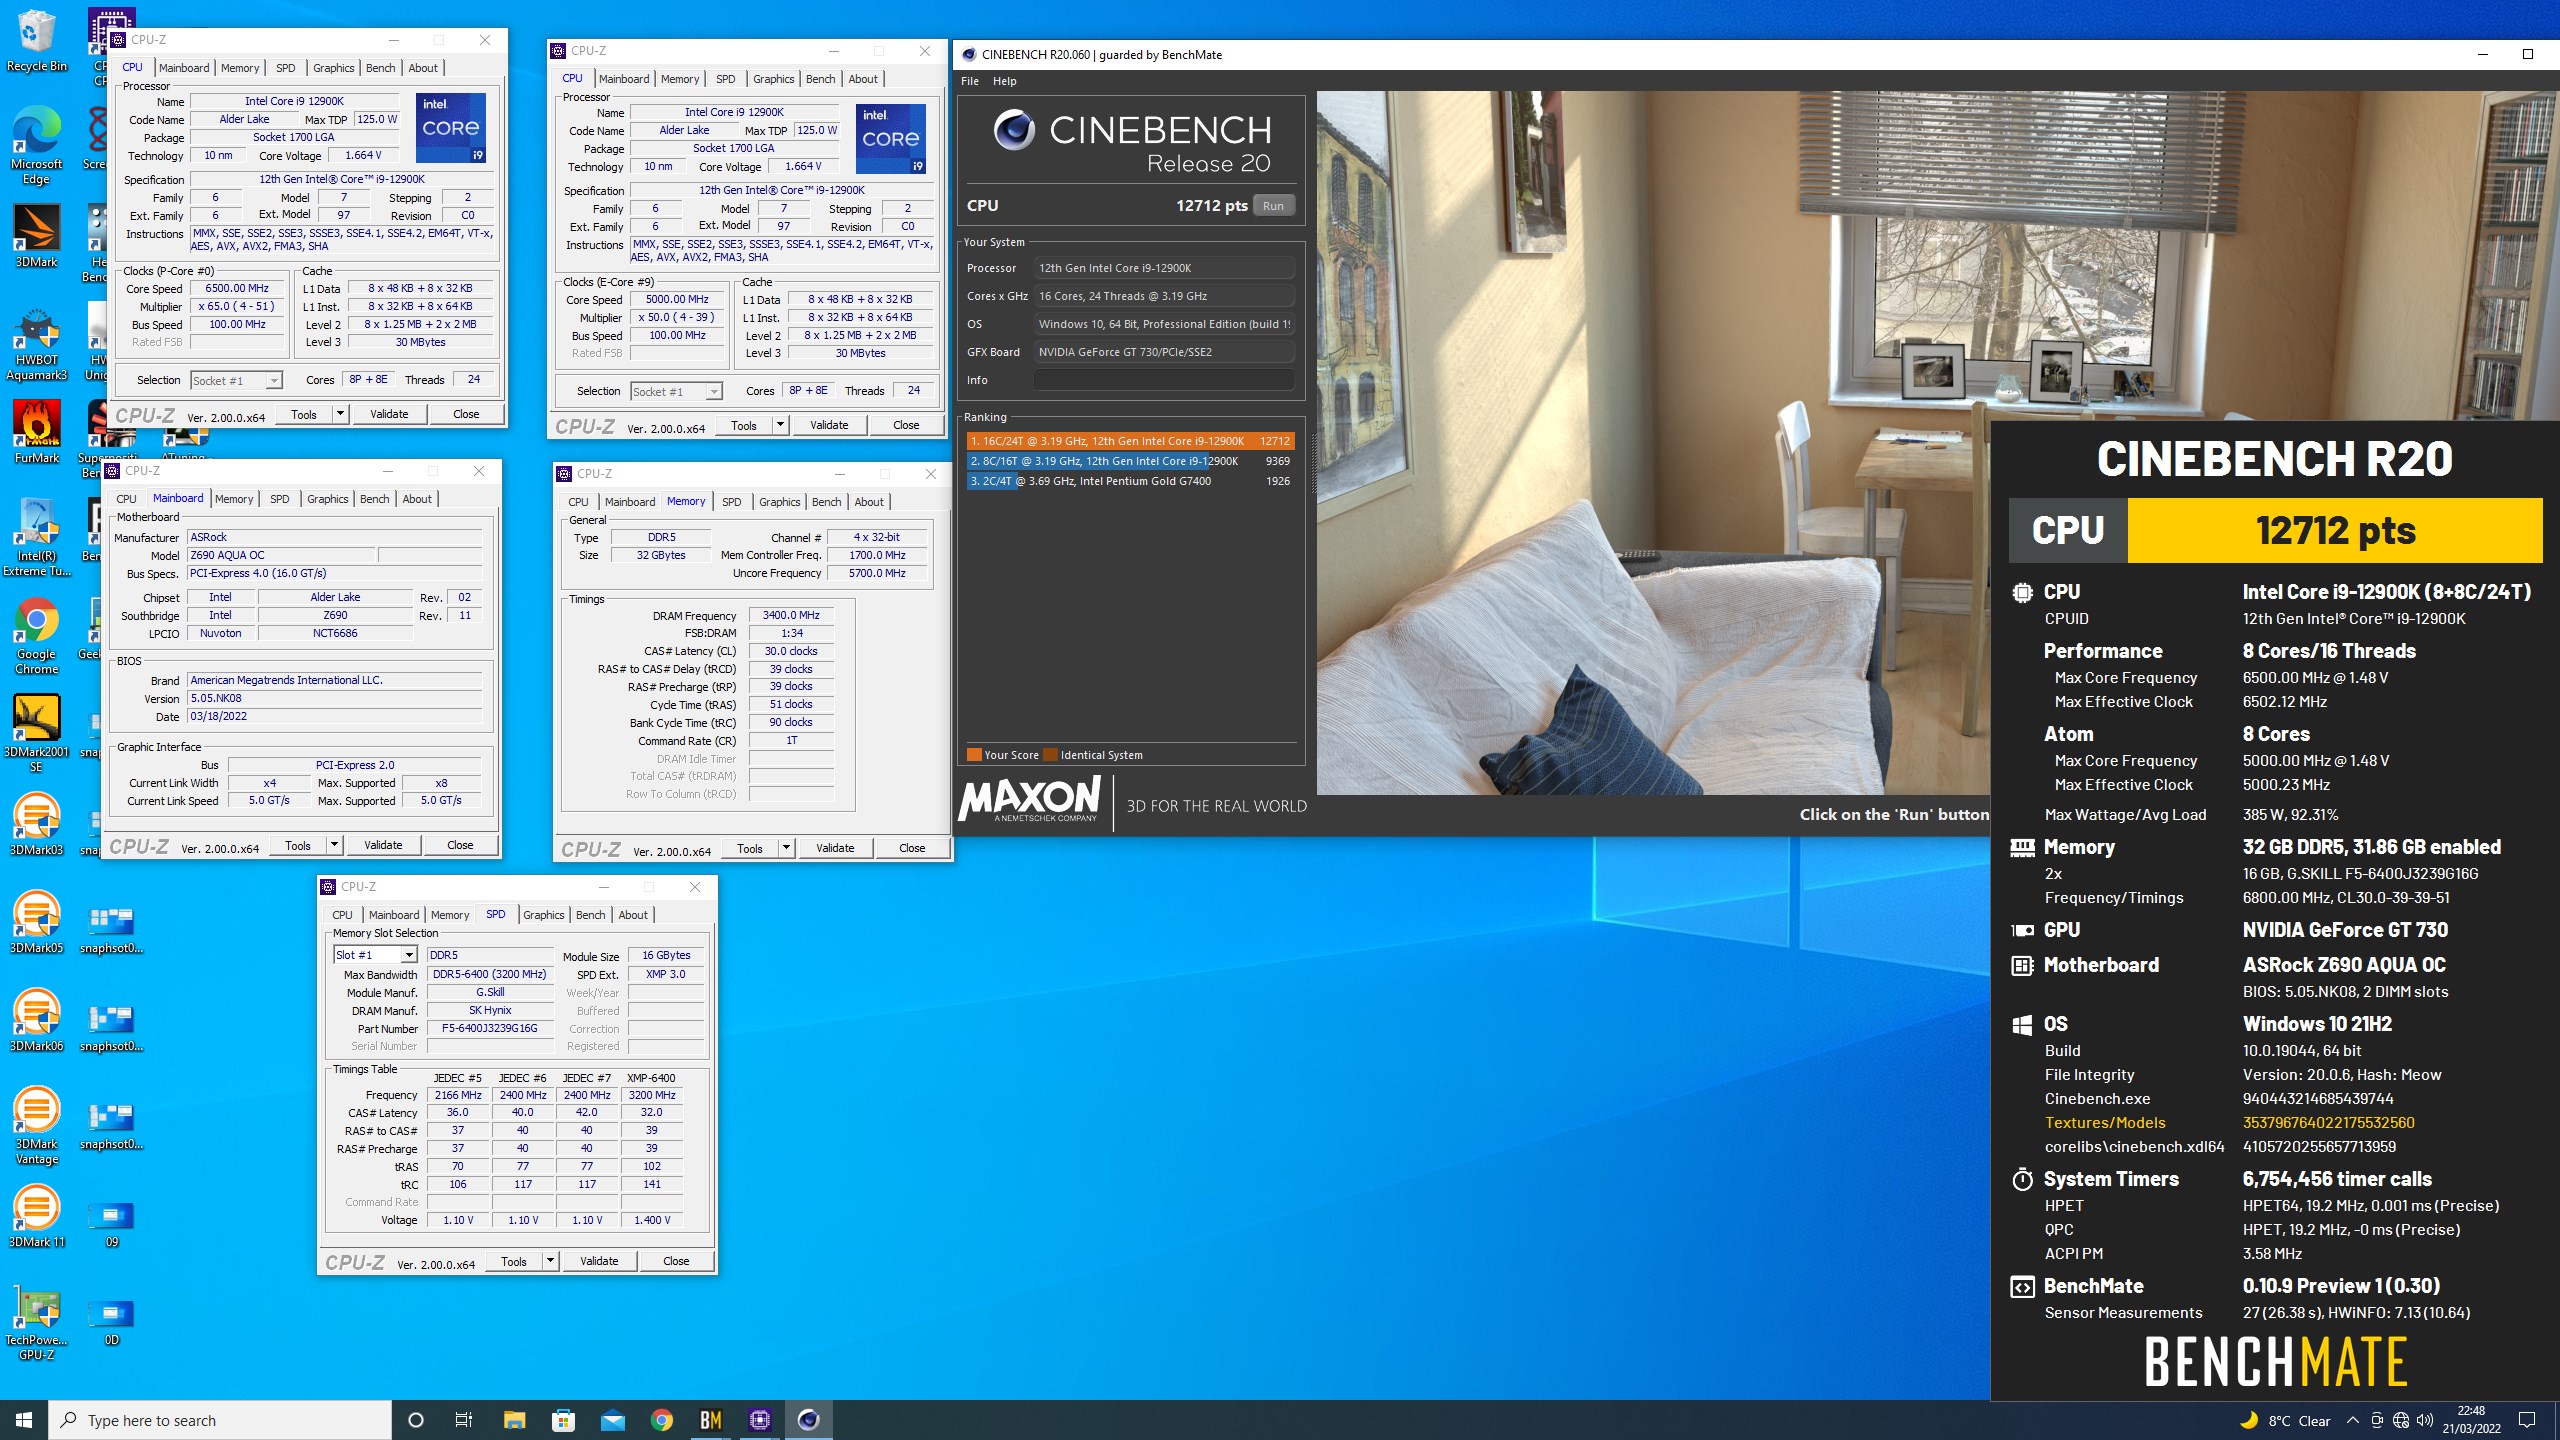The height and width of the screenshot is (1440, 2560).
Task: Open Cortana from the taskbar
Action: tap(416, 1420)
